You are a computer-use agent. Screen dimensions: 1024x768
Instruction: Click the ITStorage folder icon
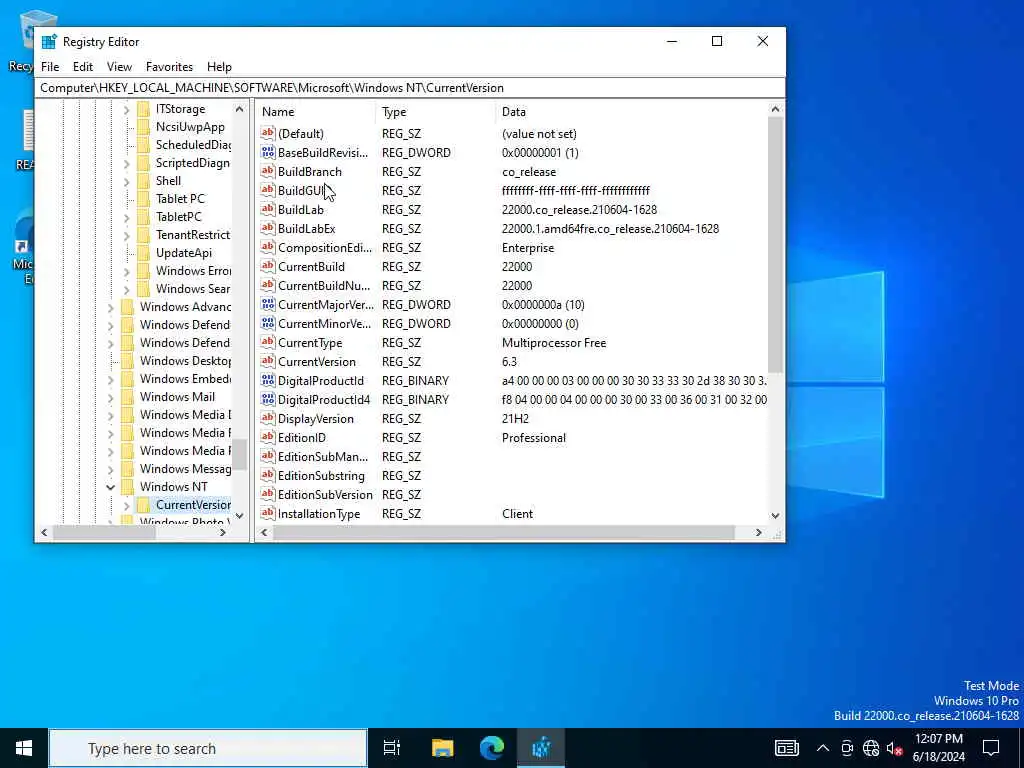(144, 109)
